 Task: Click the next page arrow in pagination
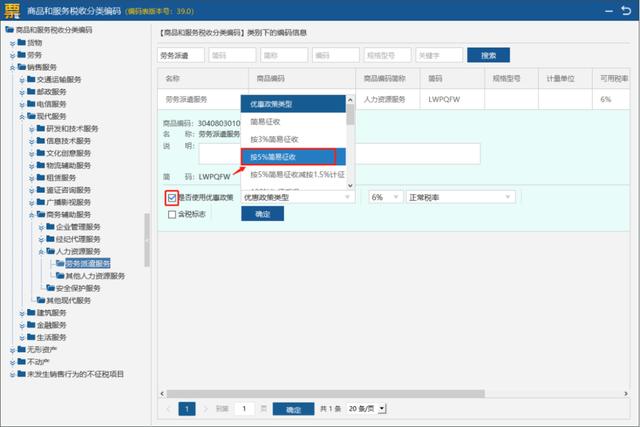(206, 409)
